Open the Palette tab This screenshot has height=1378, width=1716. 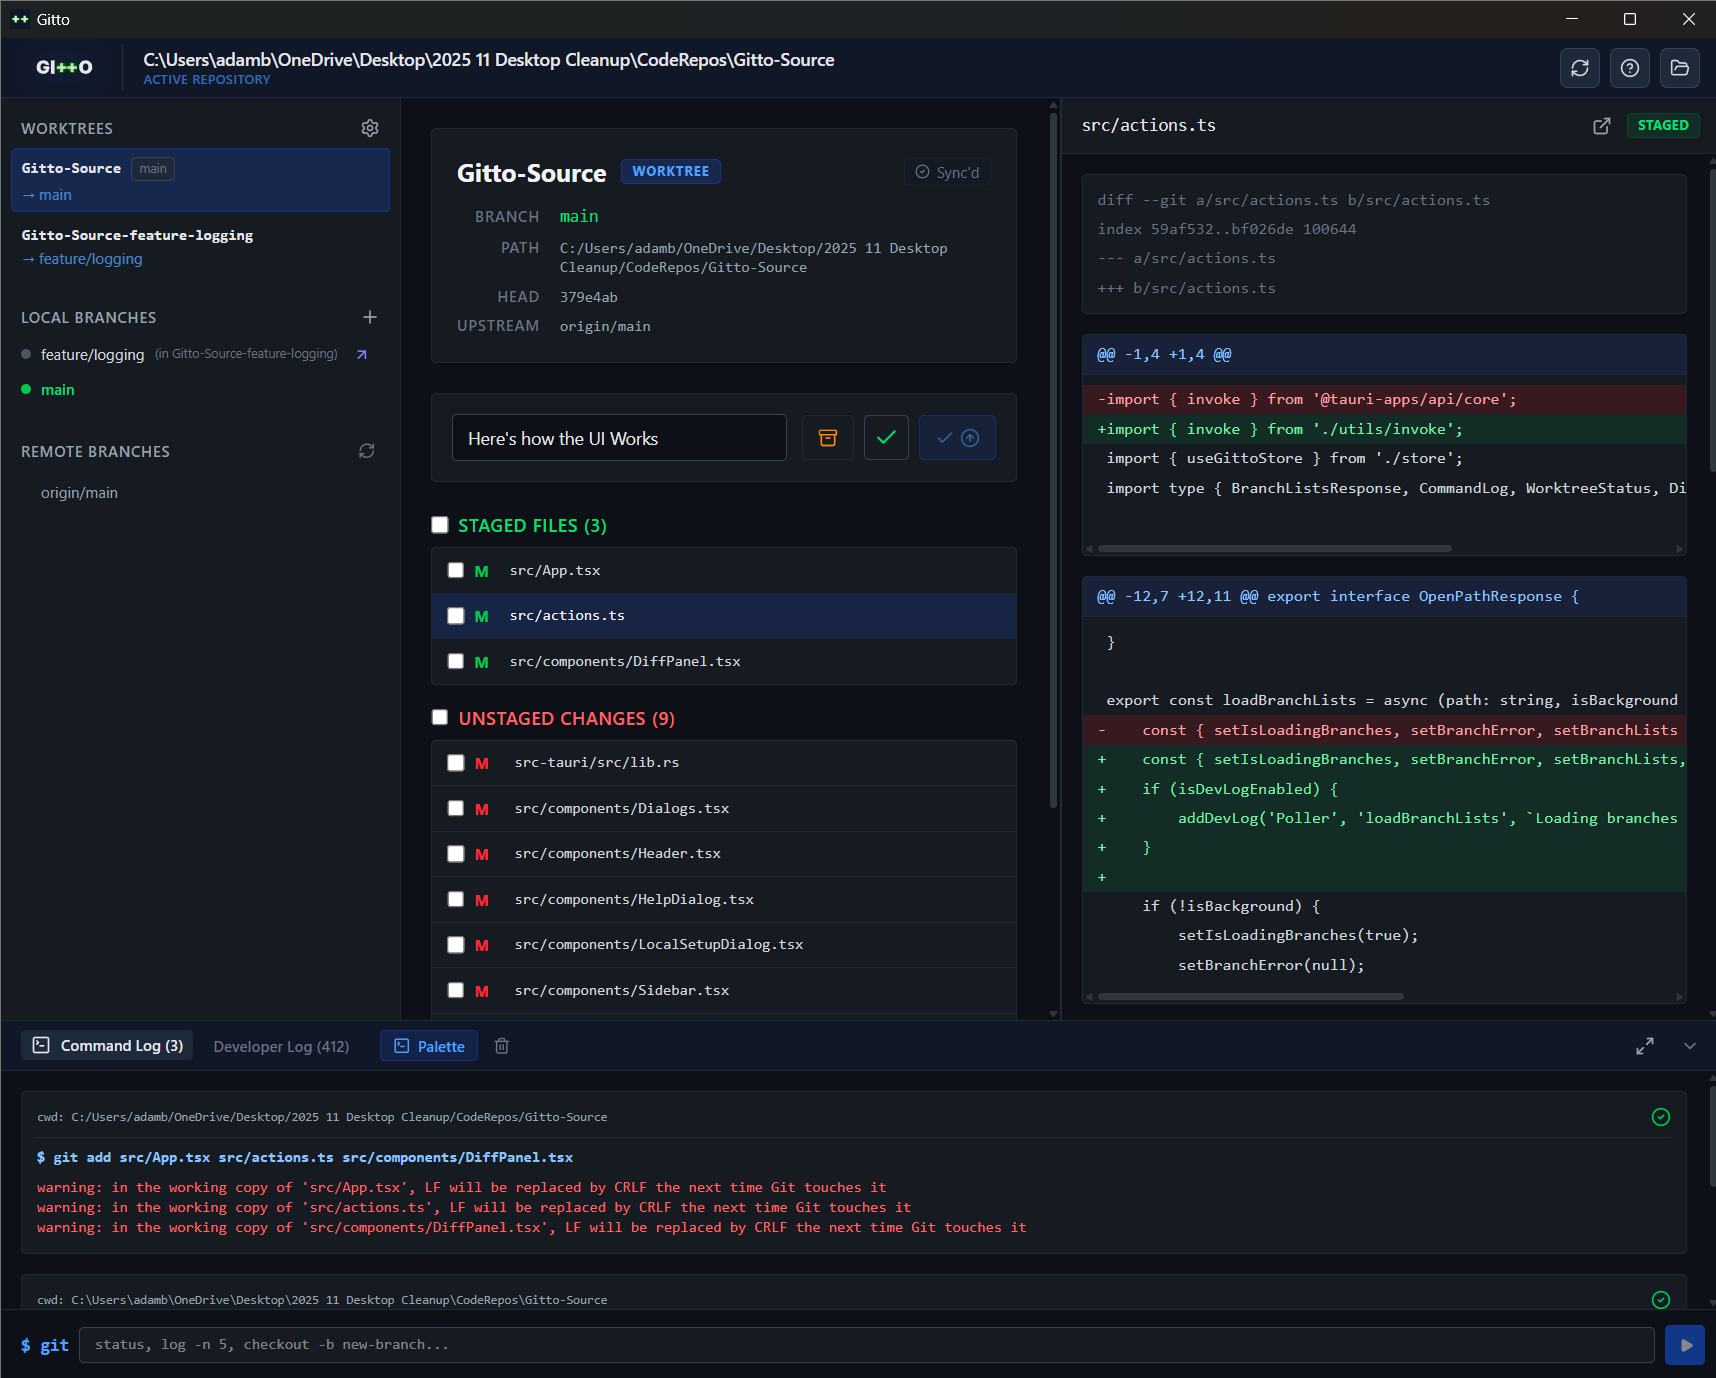[x=428, y=1045]
